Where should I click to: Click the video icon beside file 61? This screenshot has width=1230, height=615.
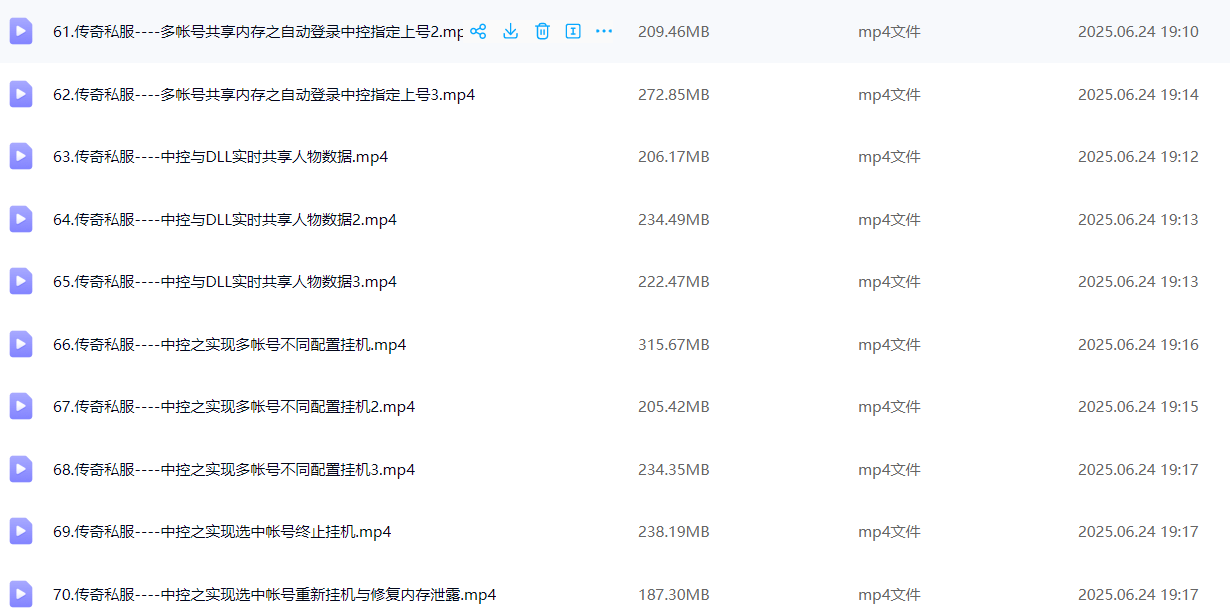tap(21, 31)
